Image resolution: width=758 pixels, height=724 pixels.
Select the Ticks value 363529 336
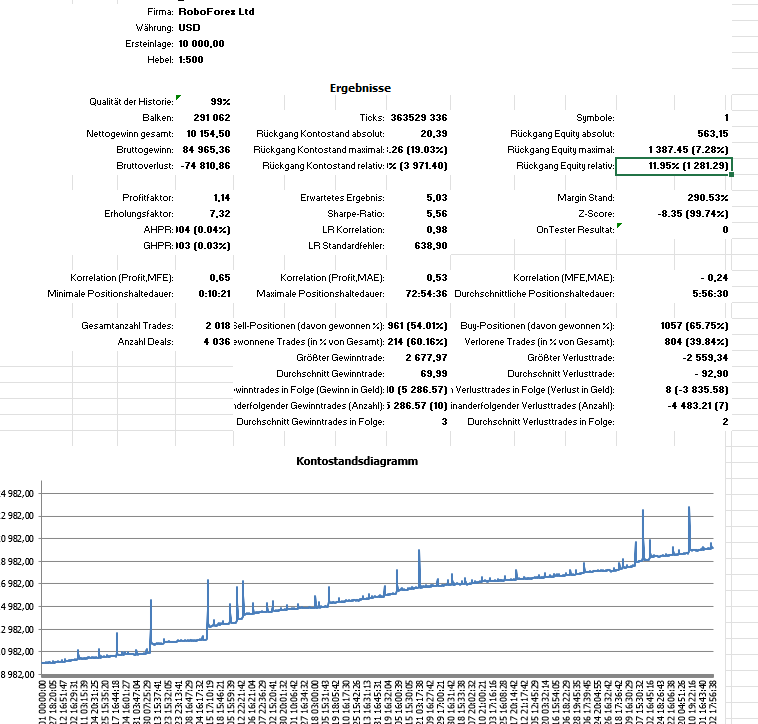click(x=418, y=117)
